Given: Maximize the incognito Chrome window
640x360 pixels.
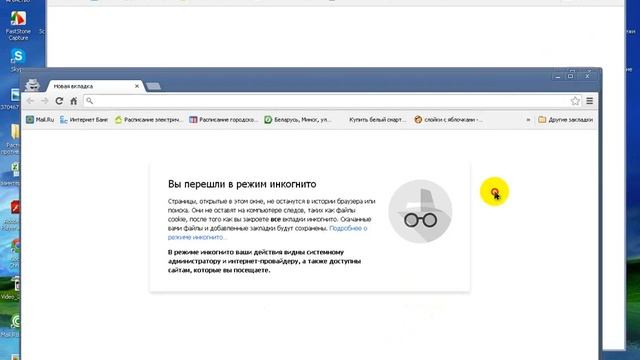Looking at the screenshot, I should [x=571, y=75].
